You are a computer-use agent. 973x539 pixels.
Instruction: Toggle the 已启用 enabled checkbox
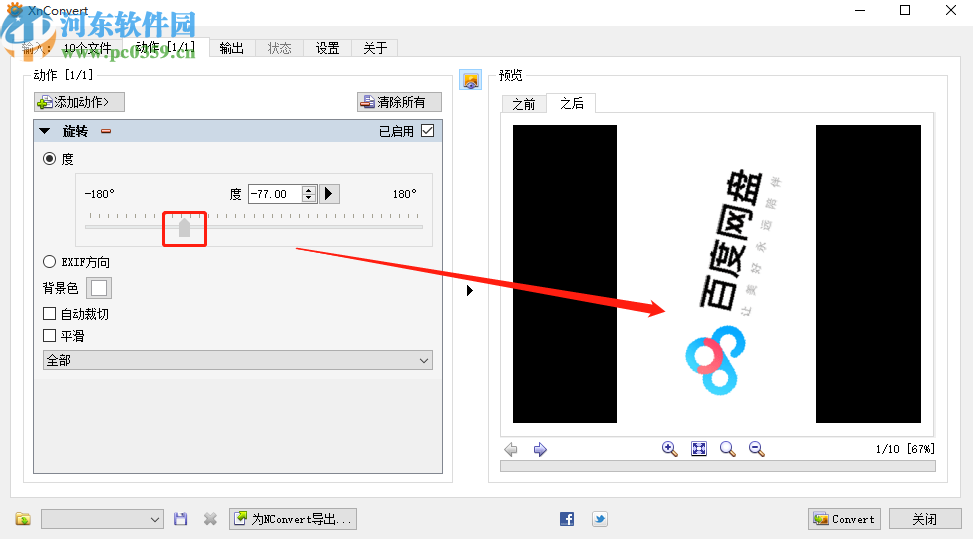[x=428, y=131]
